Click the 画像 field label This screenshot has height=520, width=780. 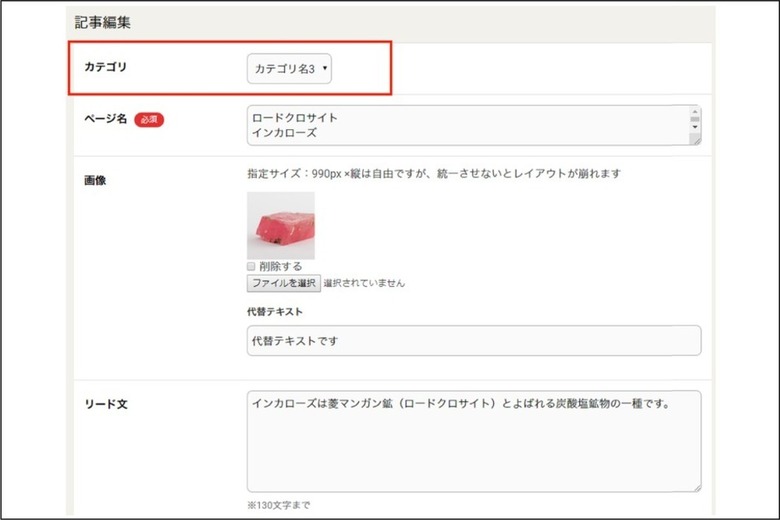pyautogui.click(x=95, y=180)
